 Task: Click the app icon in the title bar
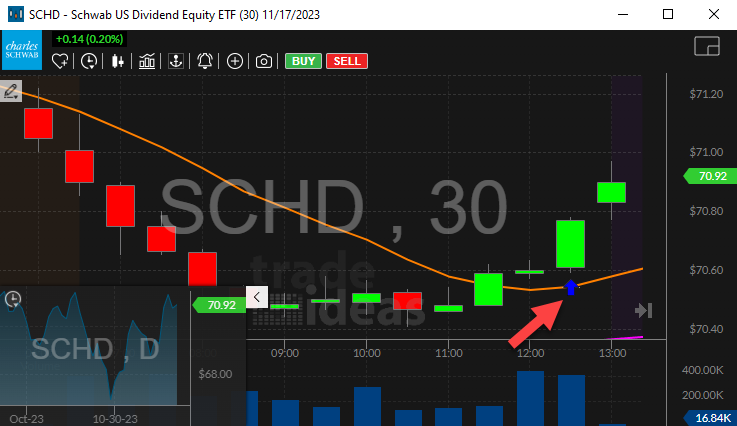click(16, 14)
